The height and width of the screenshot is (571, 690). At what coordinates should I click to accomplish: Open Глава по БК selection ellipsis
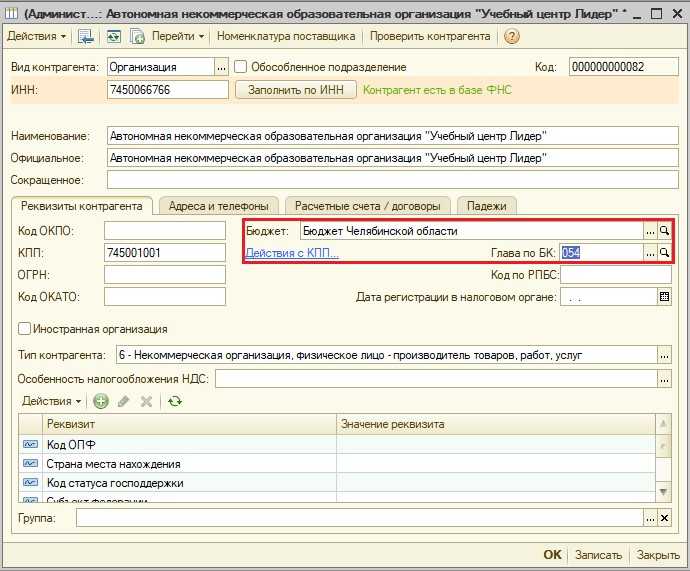point(650,253)
